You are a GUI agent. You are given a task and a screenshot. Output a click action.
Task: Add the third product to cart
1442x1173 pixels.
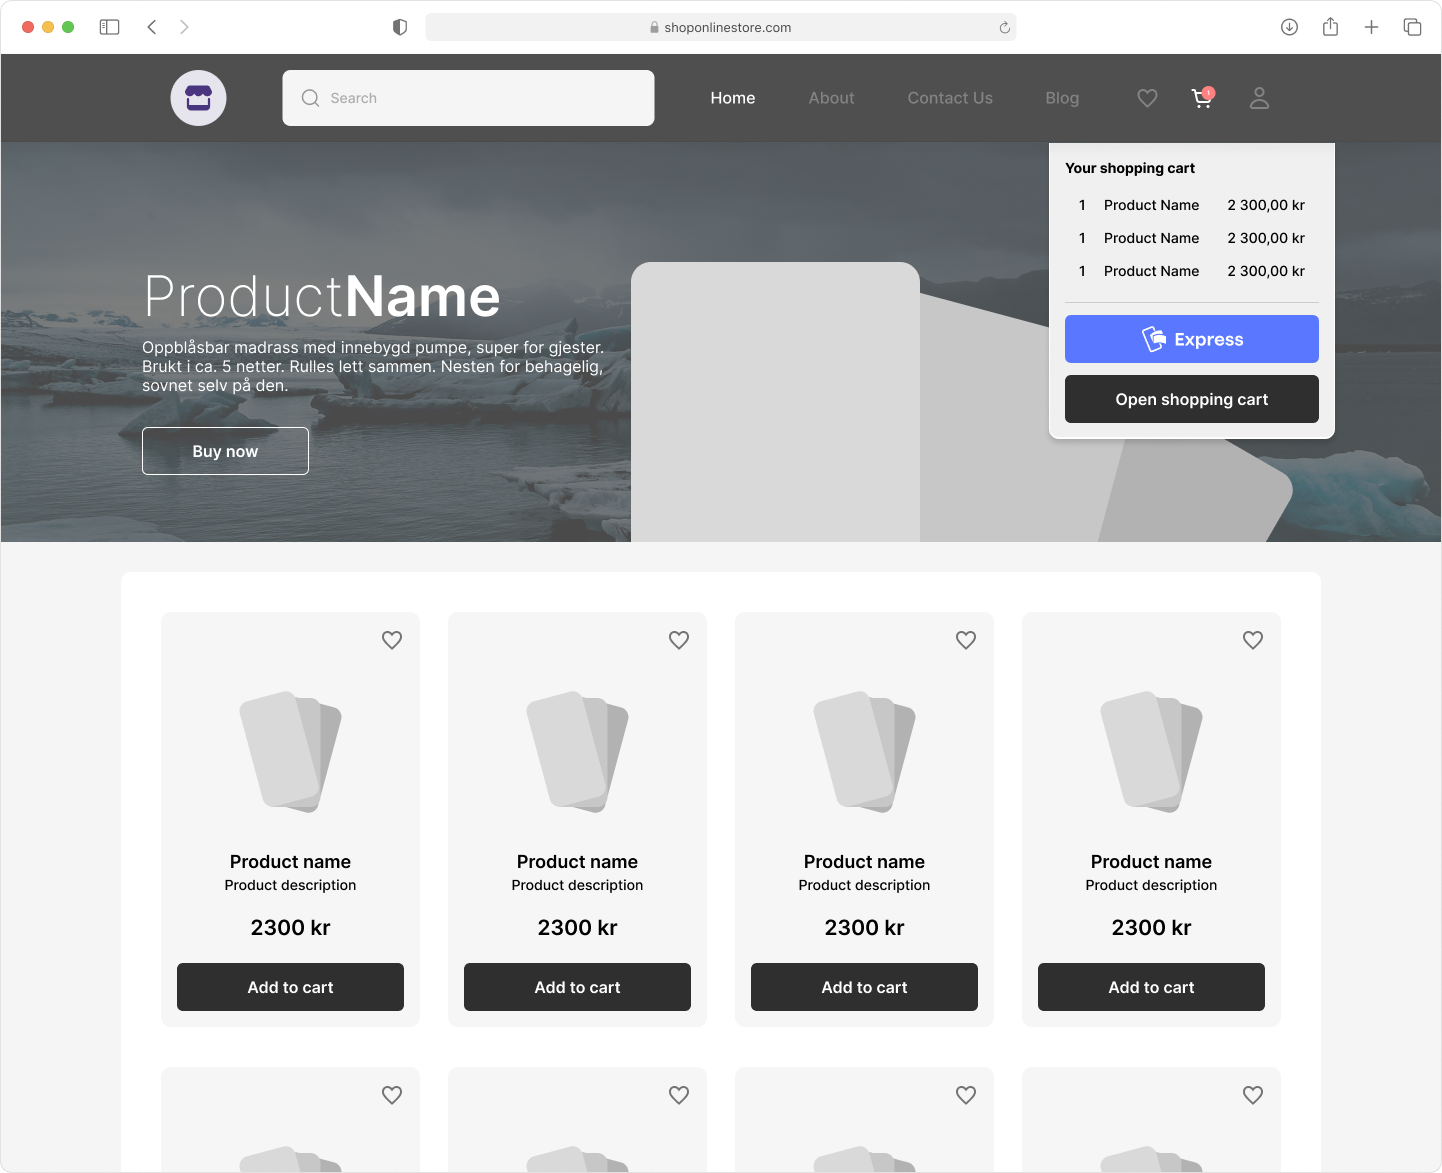[x=864, y=987]
